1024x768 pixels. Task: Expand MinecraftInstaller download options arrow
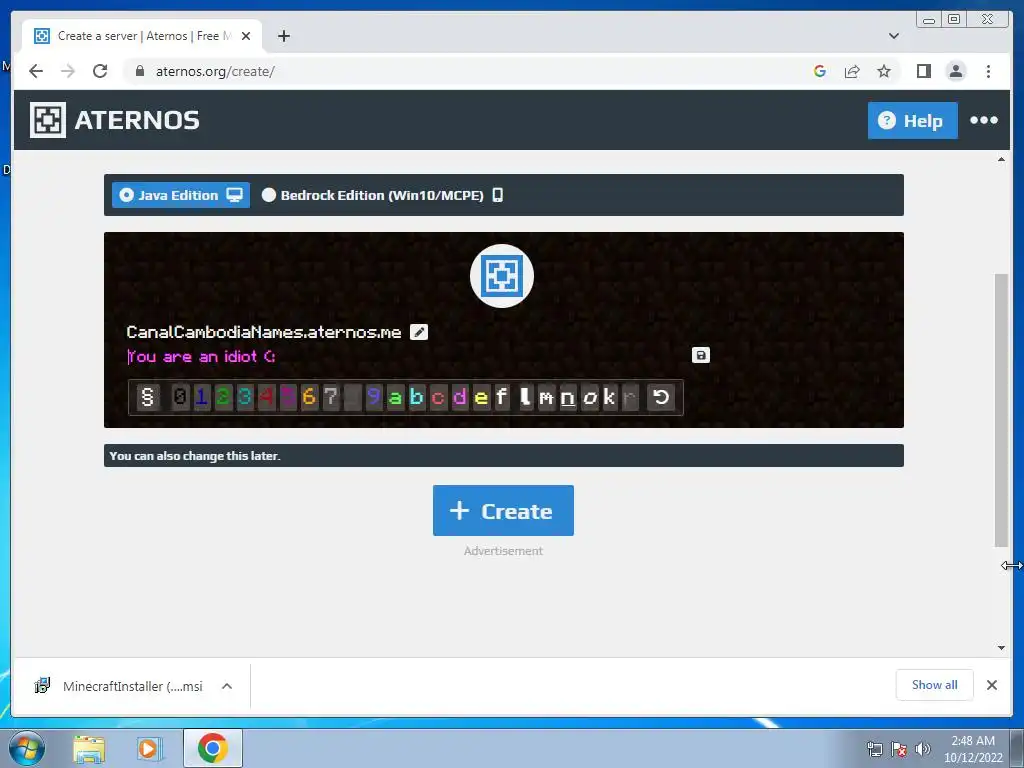point(227,686)
